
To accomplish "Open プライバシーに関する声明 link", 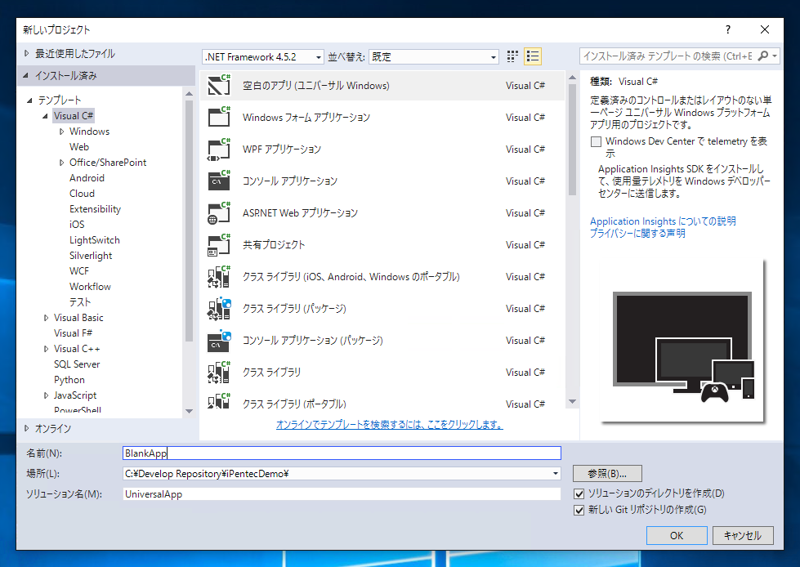I will (x=638, y=233).
